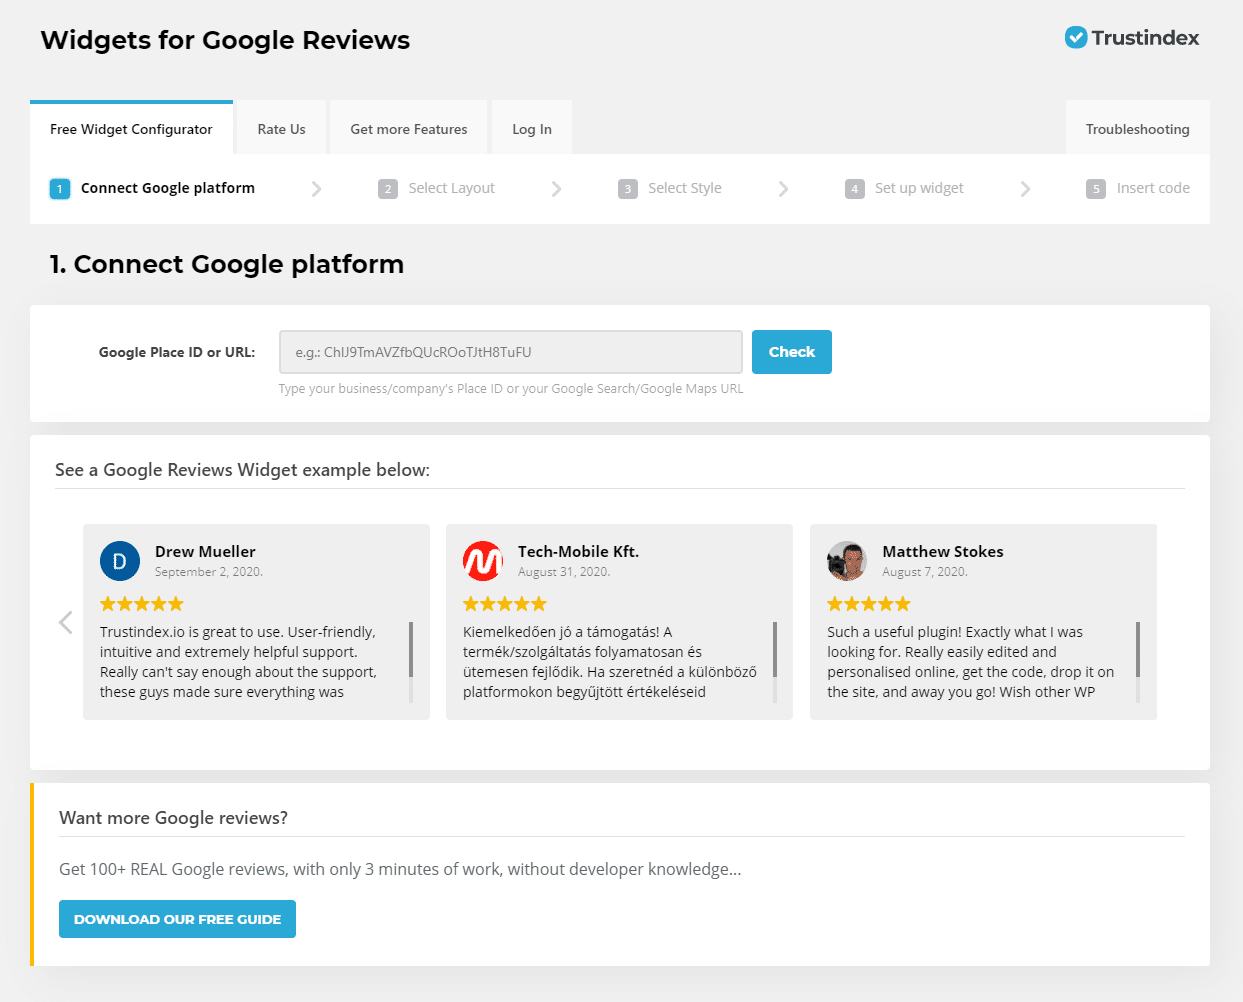Click Matthew Stokes' profile photo
The width and height of the screenshot is (1243, 1002).
[847, 561]
